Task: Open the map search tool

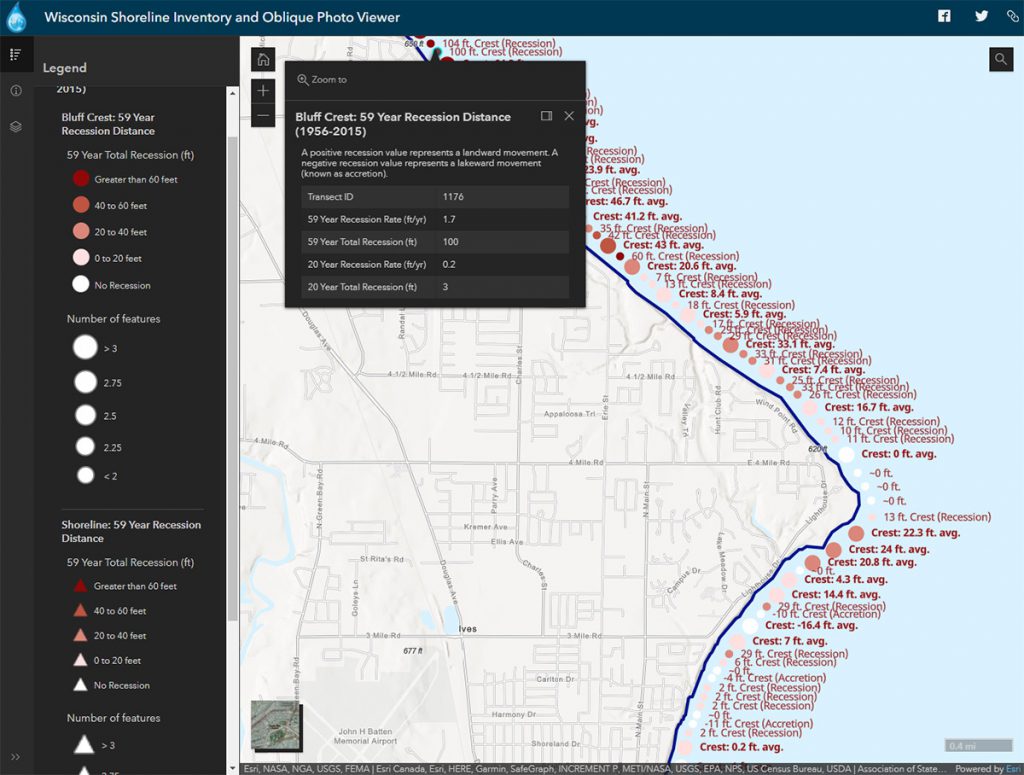Action: (x=1001, y=59)
